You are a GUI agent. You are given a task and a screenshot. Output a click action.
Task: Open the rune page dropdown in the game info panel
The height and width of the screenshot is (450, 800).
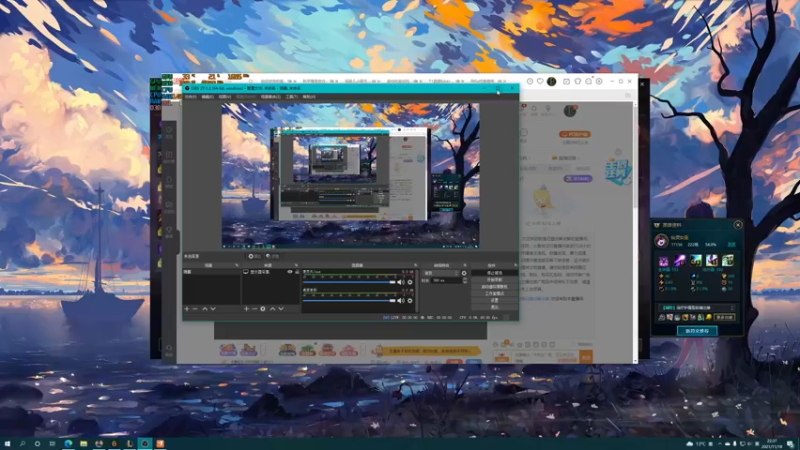point(697,308)
